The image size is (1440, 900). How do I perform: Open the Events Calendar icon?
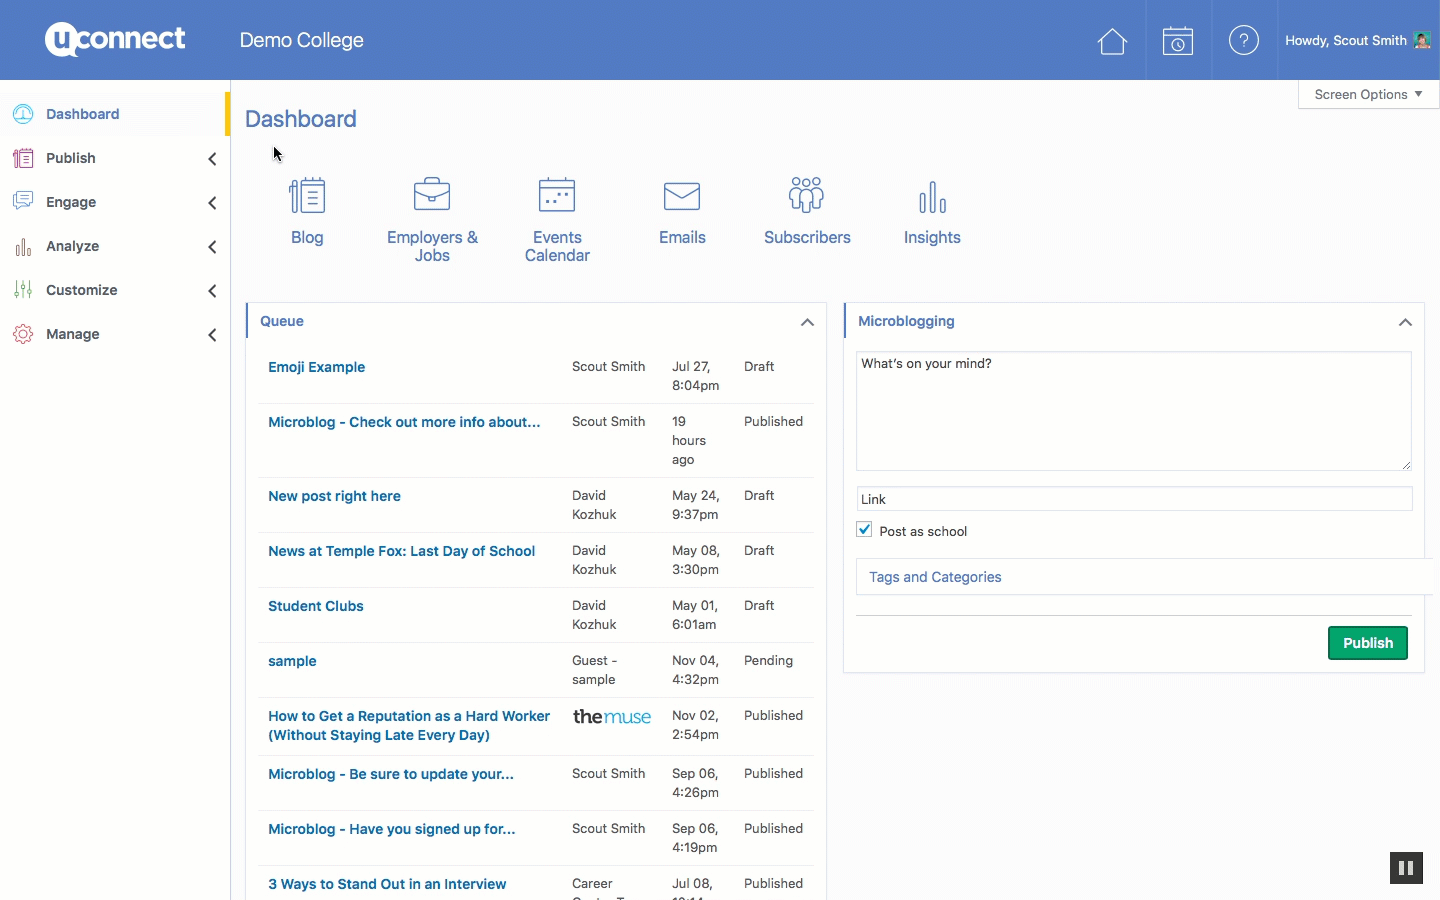point(557,195)
